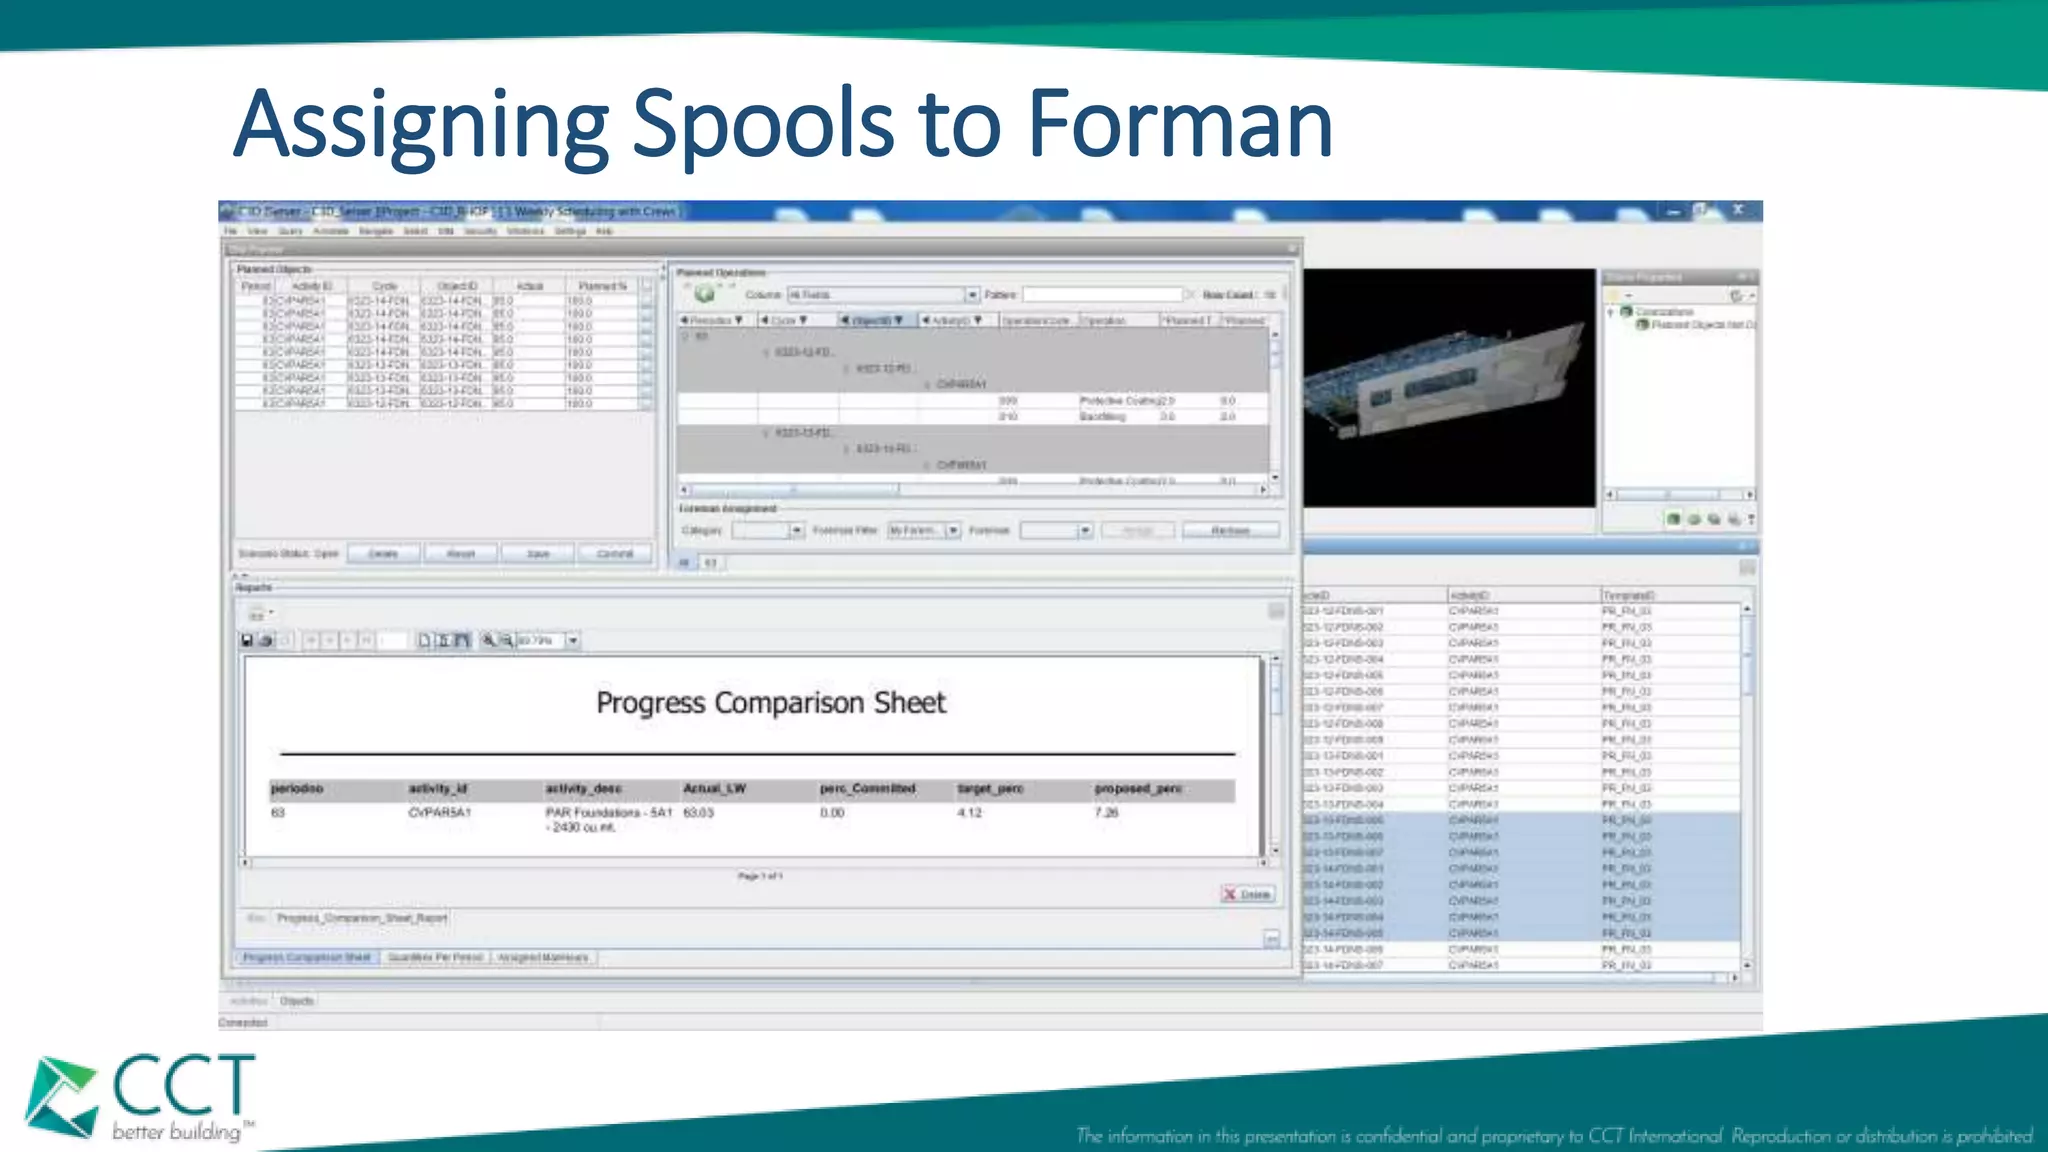Click the 3D model viewport
The image size is (2048, 1152).
pos(1449,387)
